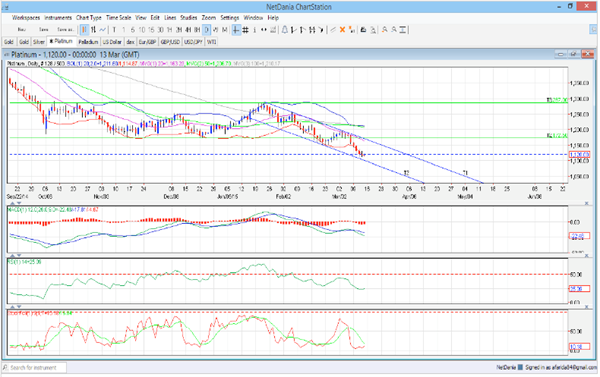
Task: Open the Studies menu
Action: click(x=189, y=18)
